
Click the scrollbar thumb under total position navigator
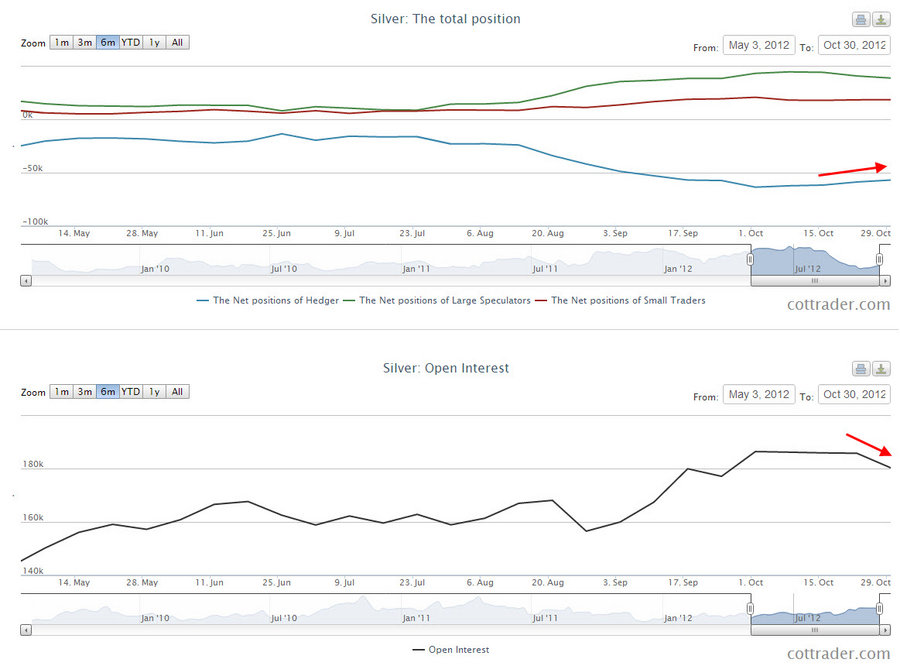814,282
